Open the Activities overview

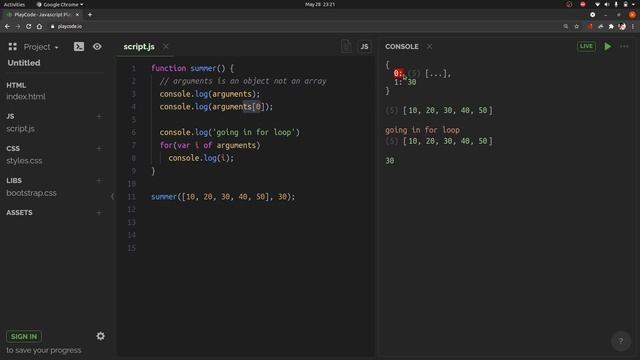(x=14, y=4)
